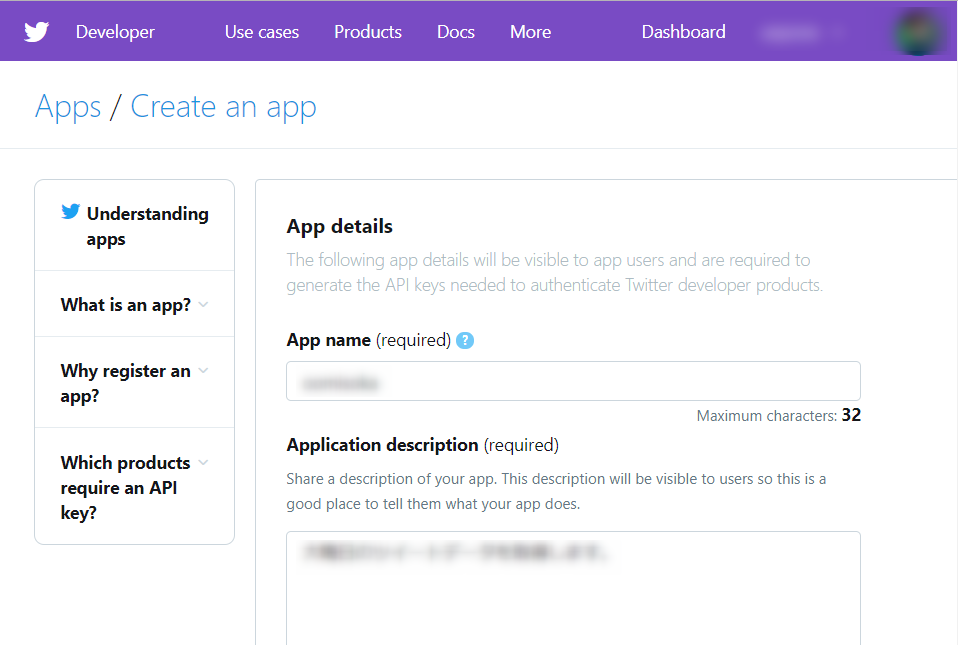Click the App details heading

[x=339, y=227]
